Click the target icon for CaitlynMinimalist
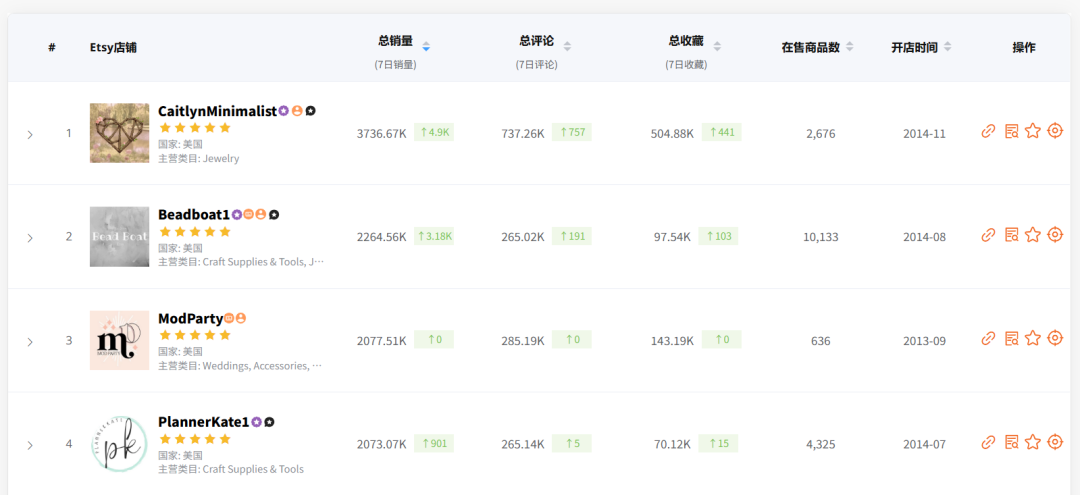 click(1055, 131)
